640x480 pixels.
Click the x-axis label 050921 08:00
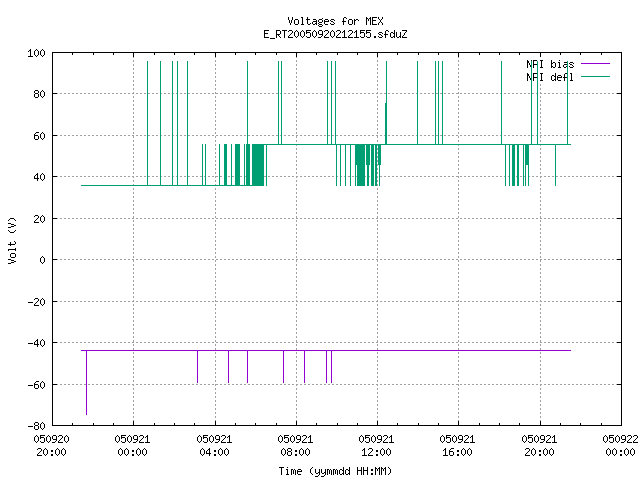(296, 445)
